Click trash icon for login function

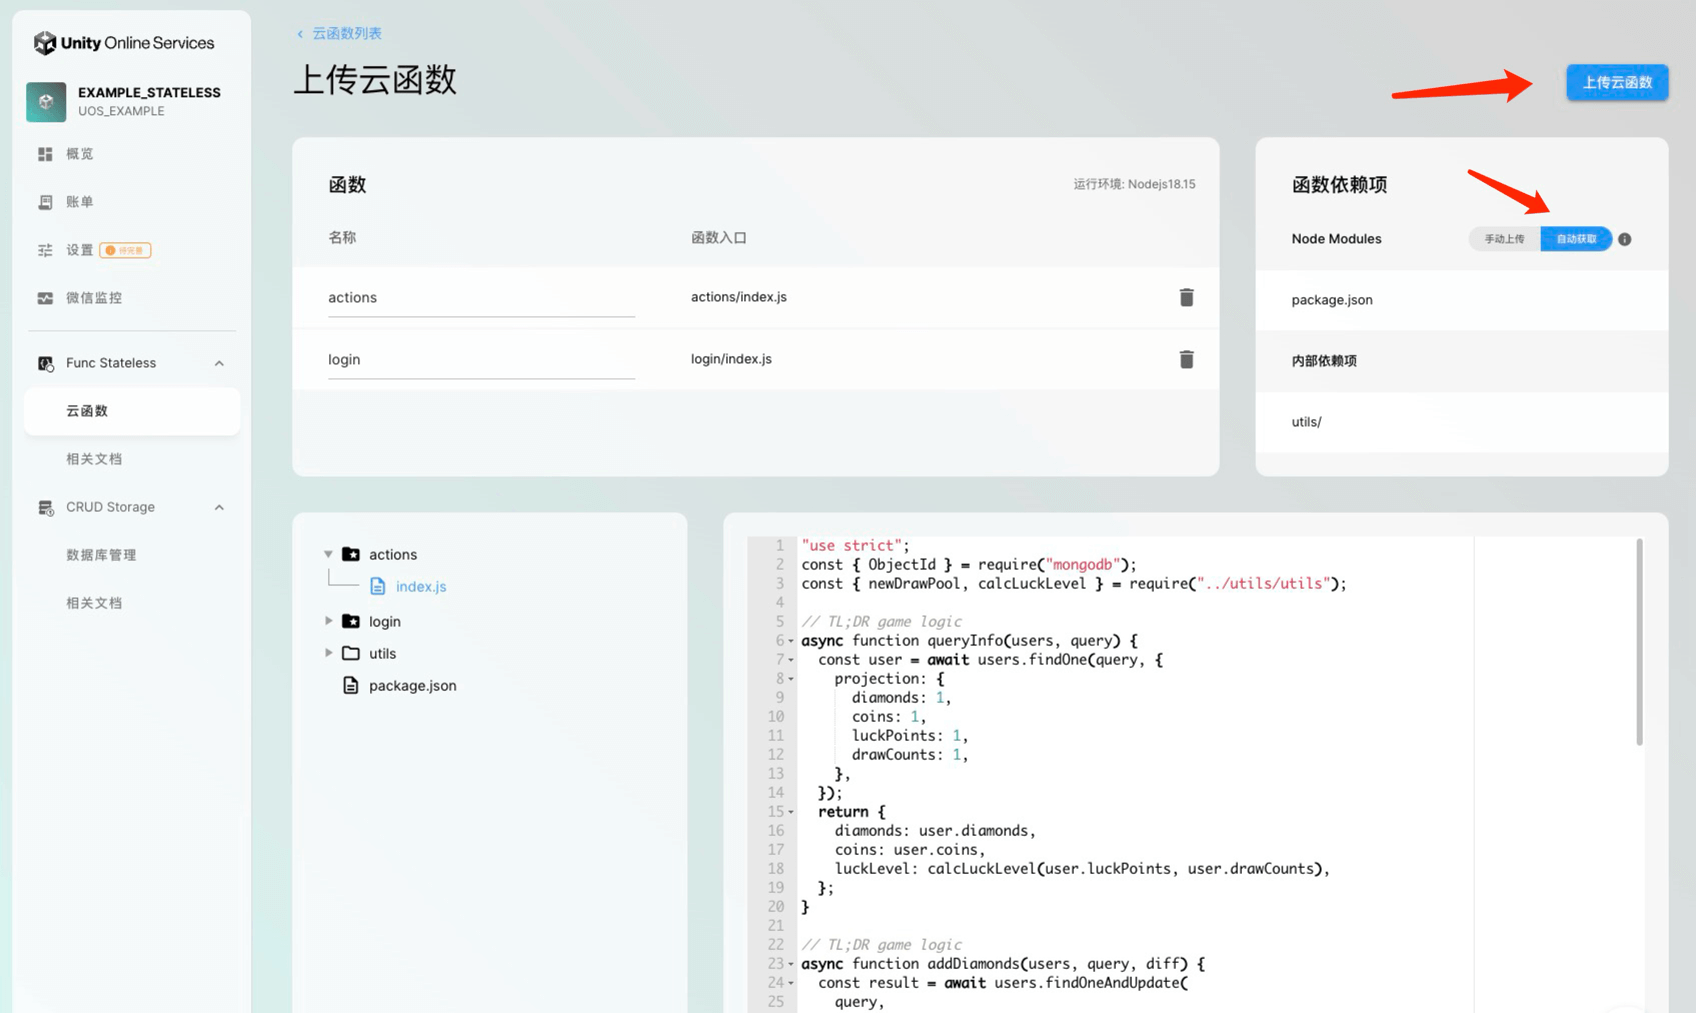click(x=1186, y=359)
